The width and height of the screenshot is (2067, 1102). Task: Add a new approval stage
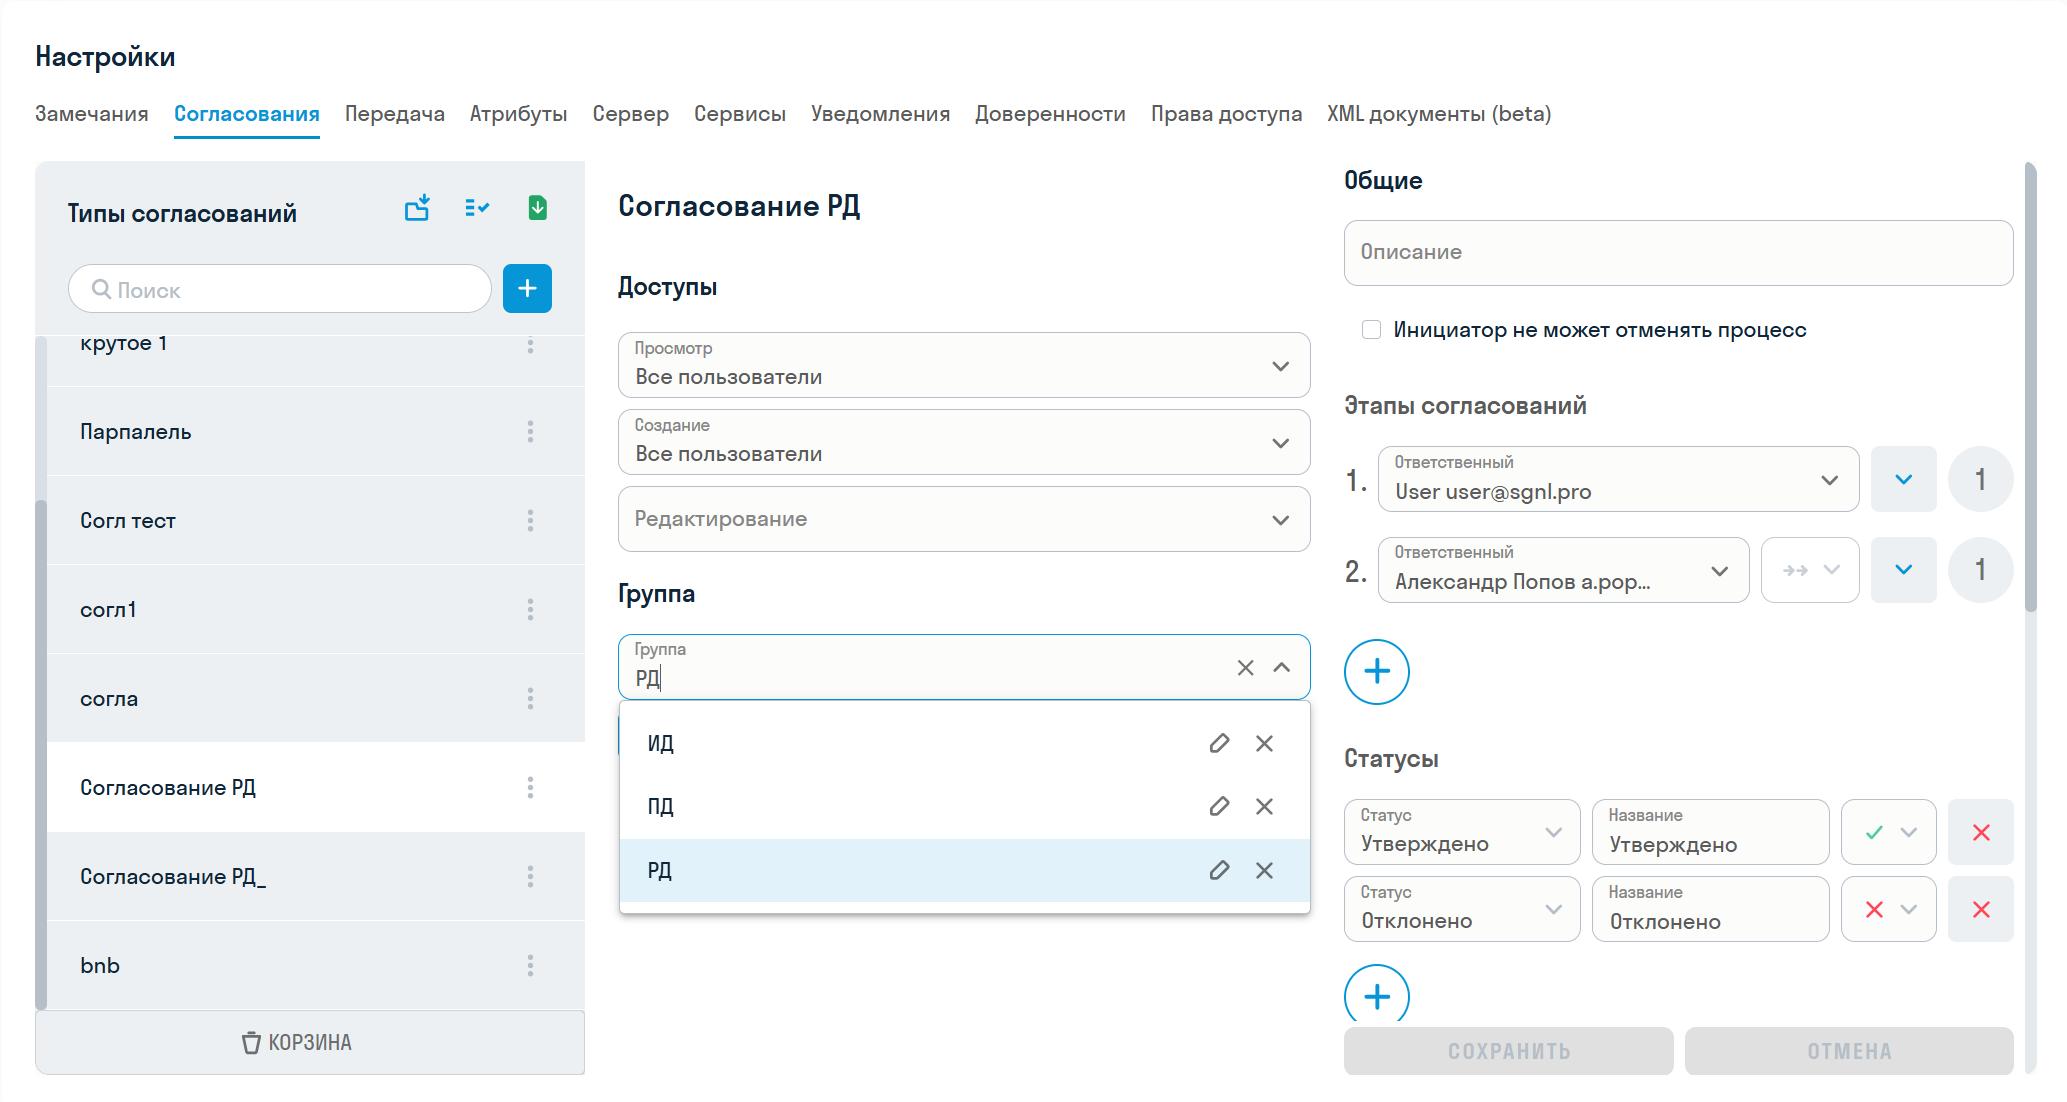click(1376, 671)
